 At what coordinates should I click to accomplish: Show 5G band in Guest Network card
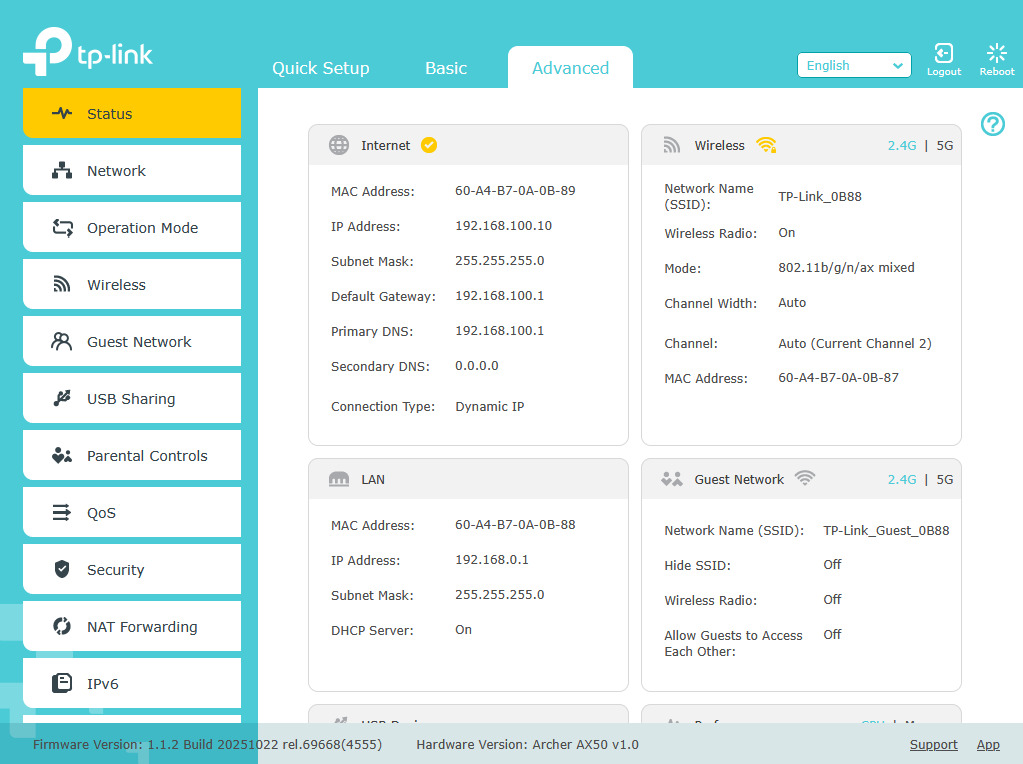coord(945,480)
